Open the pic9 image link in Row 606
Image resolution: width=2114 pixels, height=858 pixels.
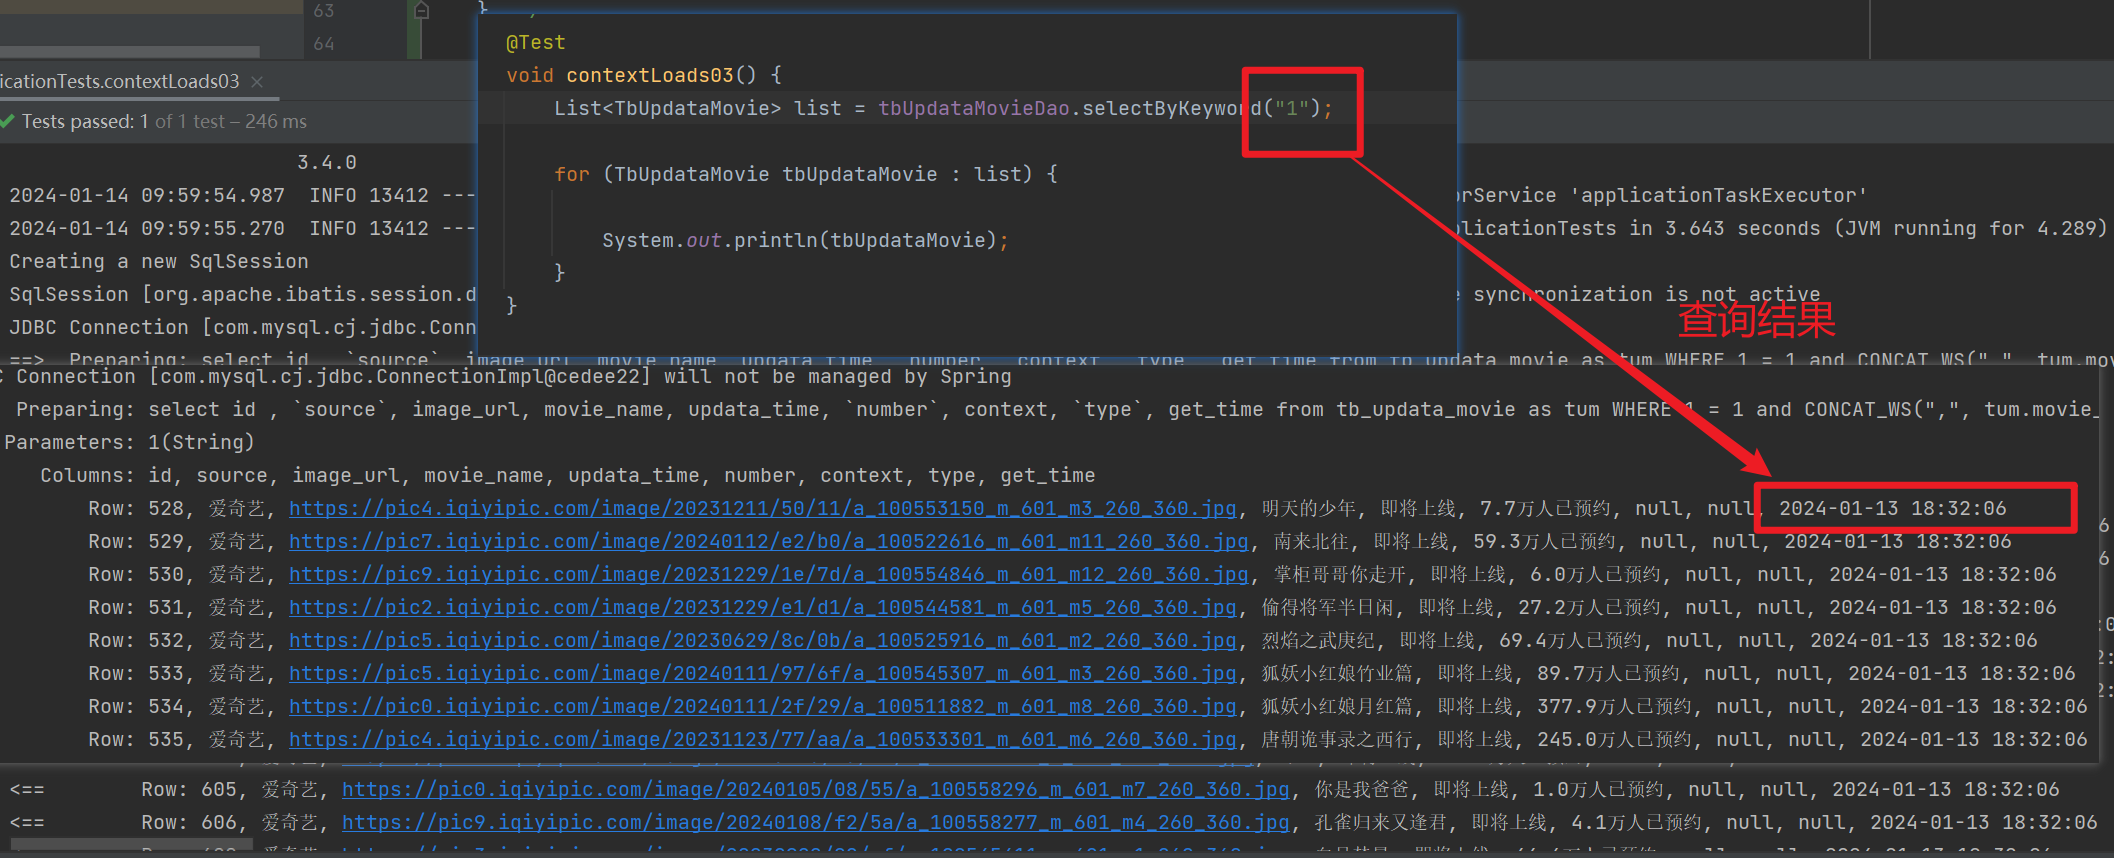click(815, 823)
